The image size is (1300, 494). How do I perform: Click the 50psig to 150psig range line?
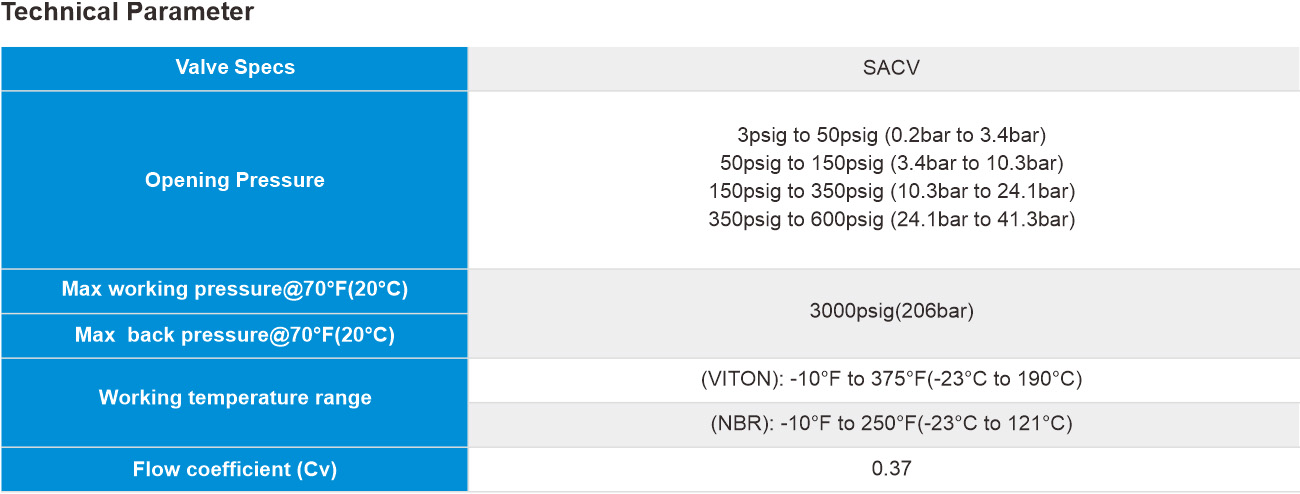[891, 162]
